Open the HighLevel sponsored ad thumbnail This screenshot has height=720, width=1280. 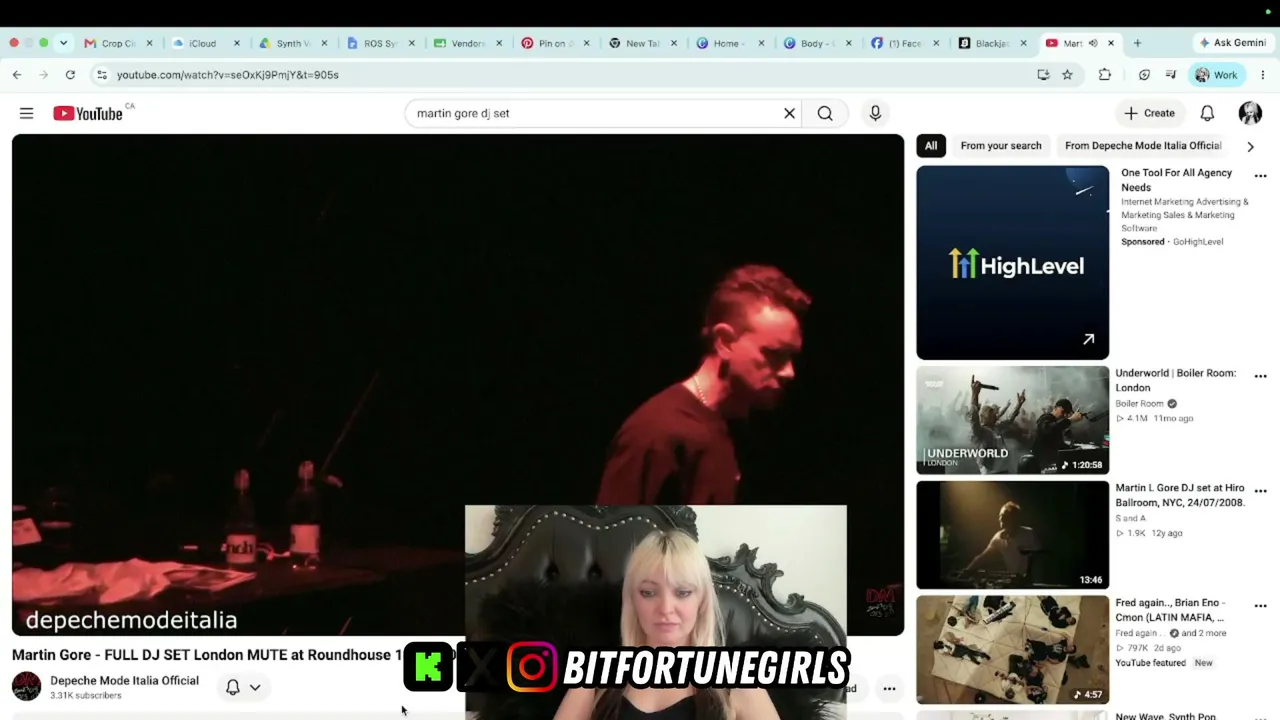pos(1013,263)
